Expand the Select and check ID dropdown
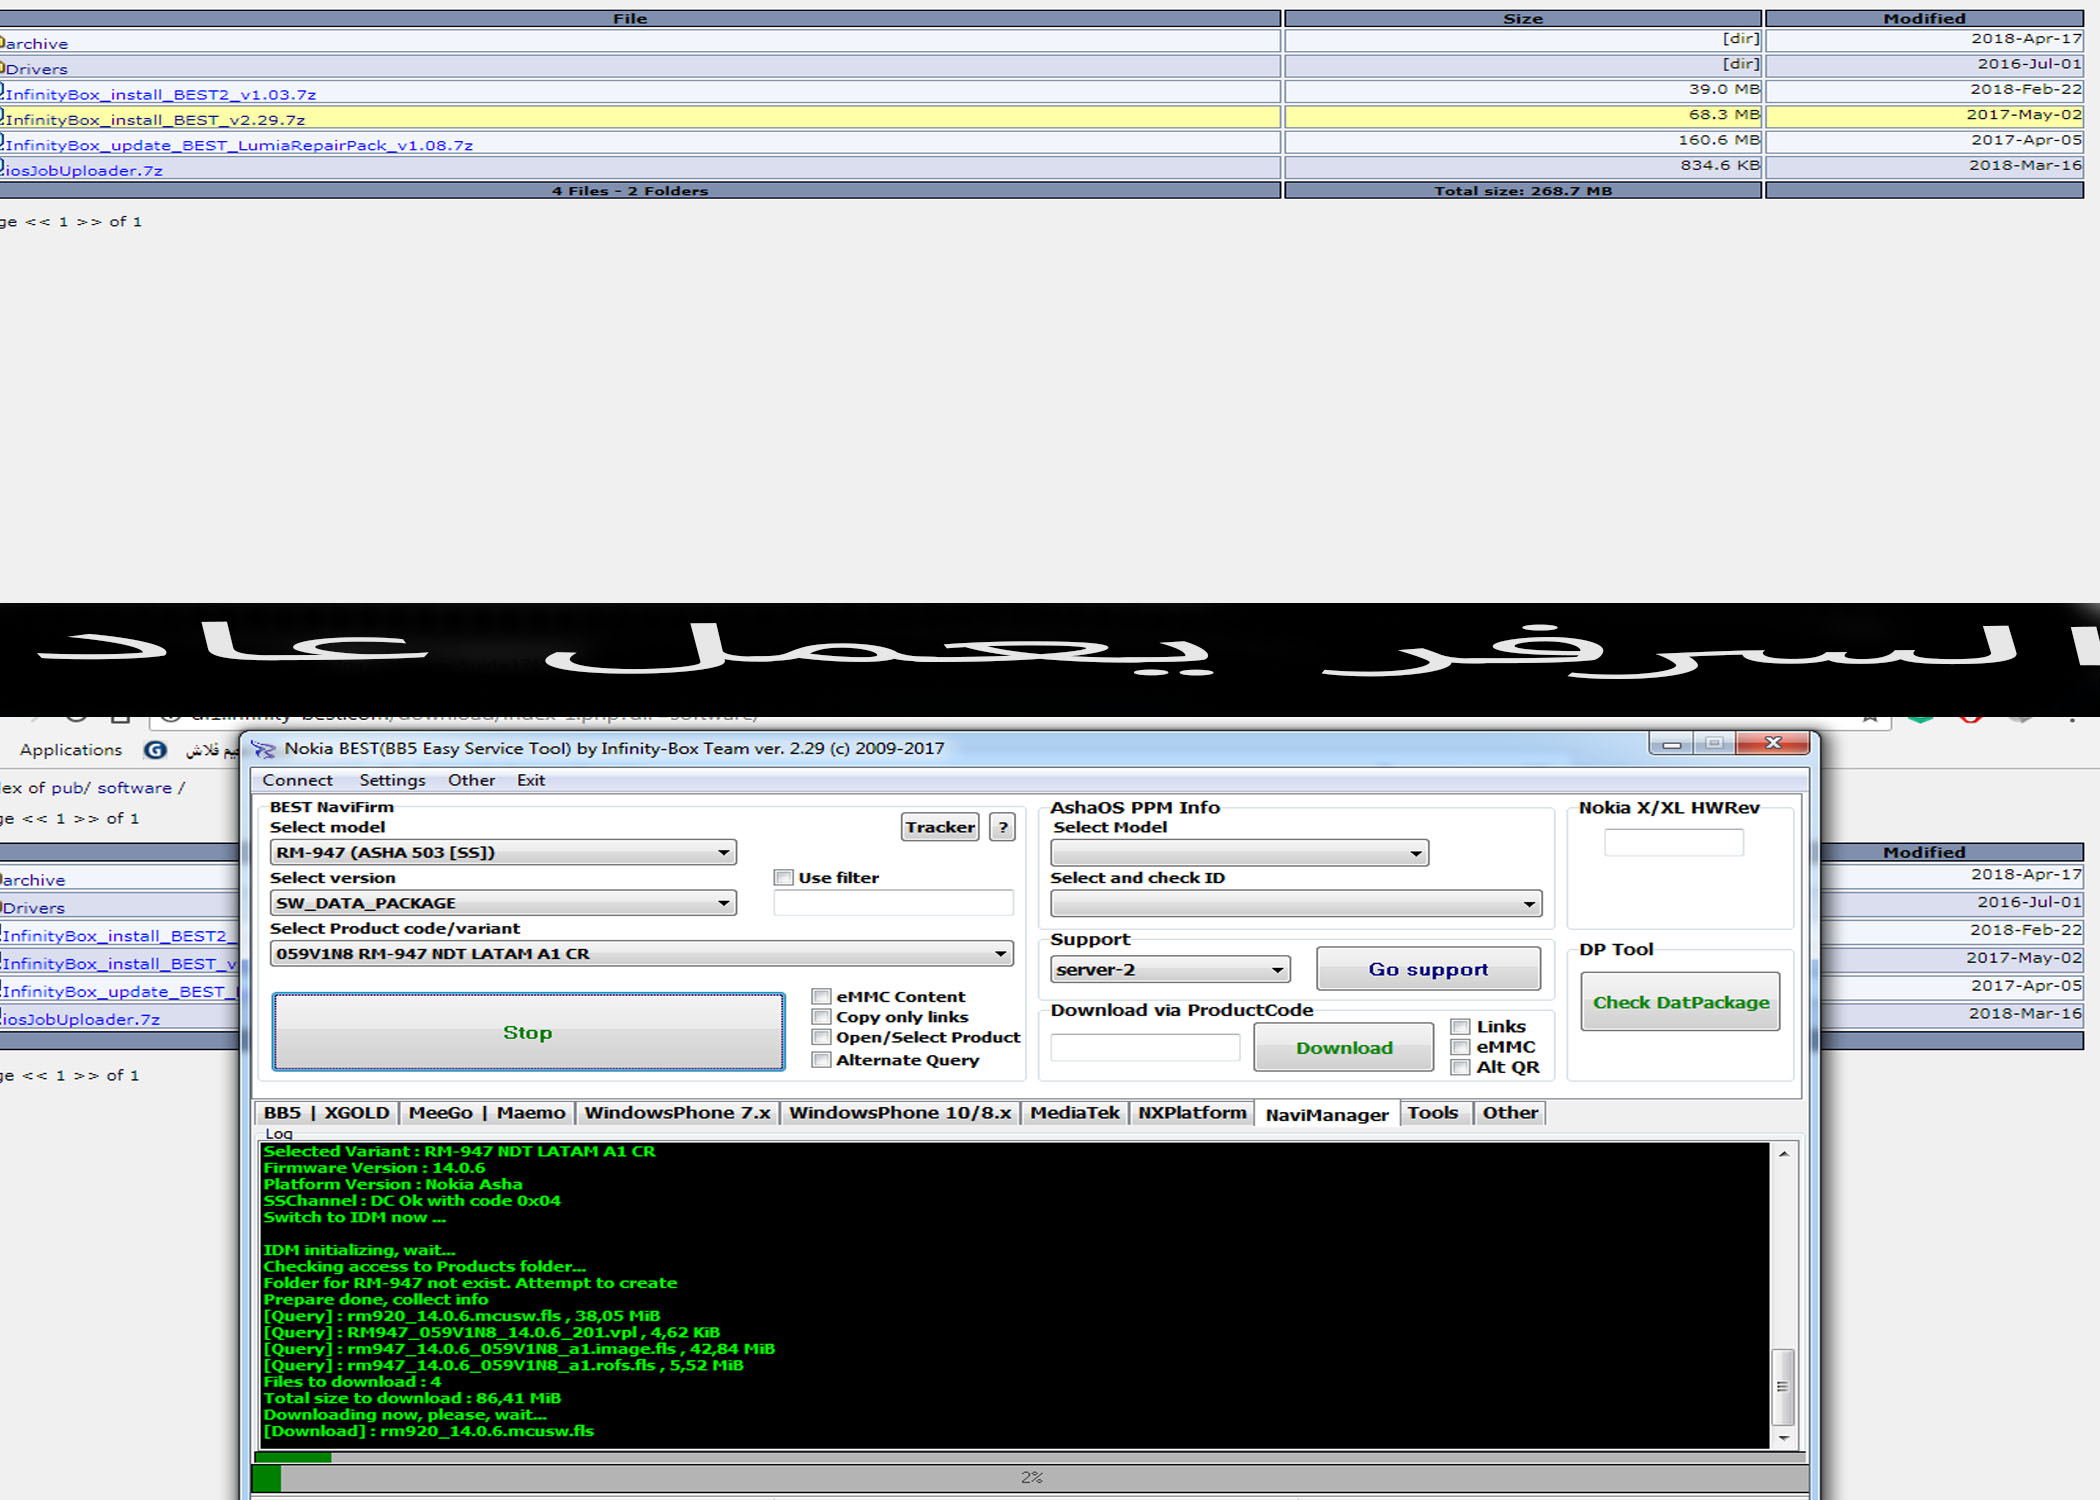Viewport: 2100px width, 1500px height. (x=1296, y=904)
